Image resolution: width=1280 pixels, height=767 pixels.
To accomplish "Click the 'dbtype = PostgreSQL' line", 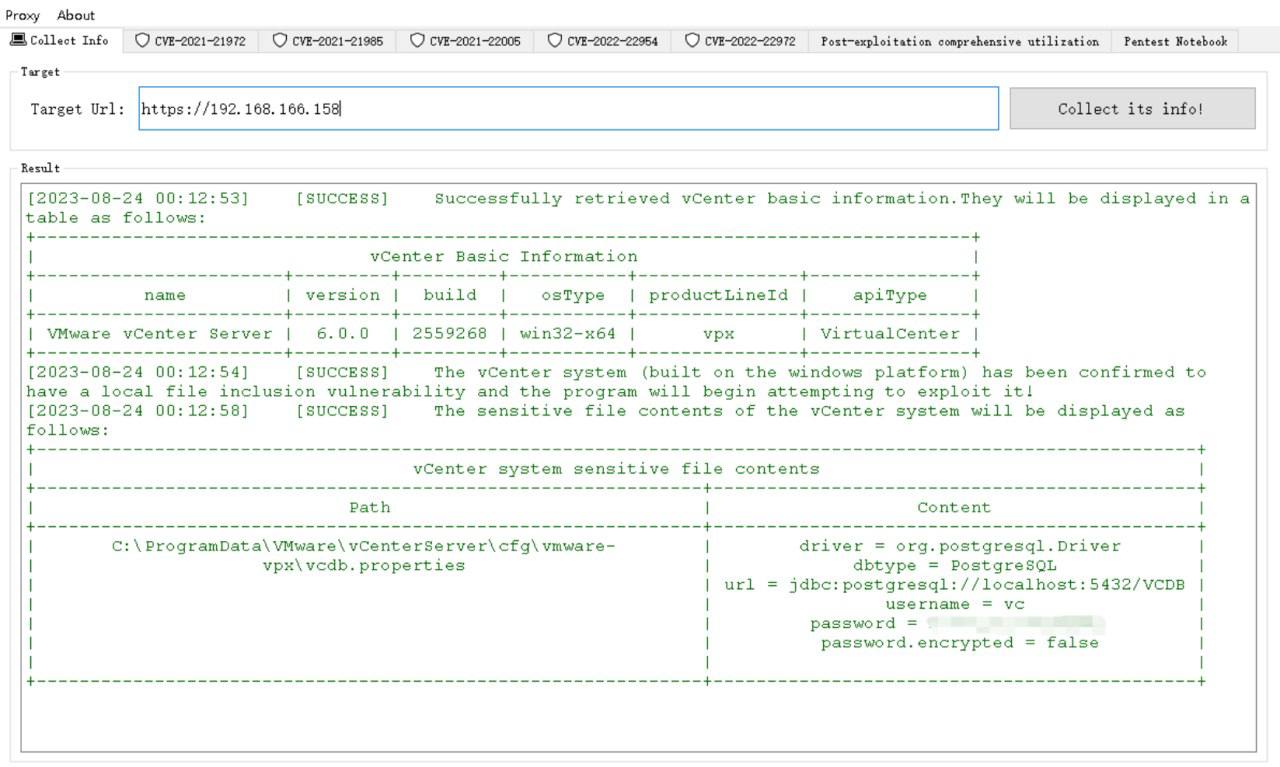I will [955, 565].
